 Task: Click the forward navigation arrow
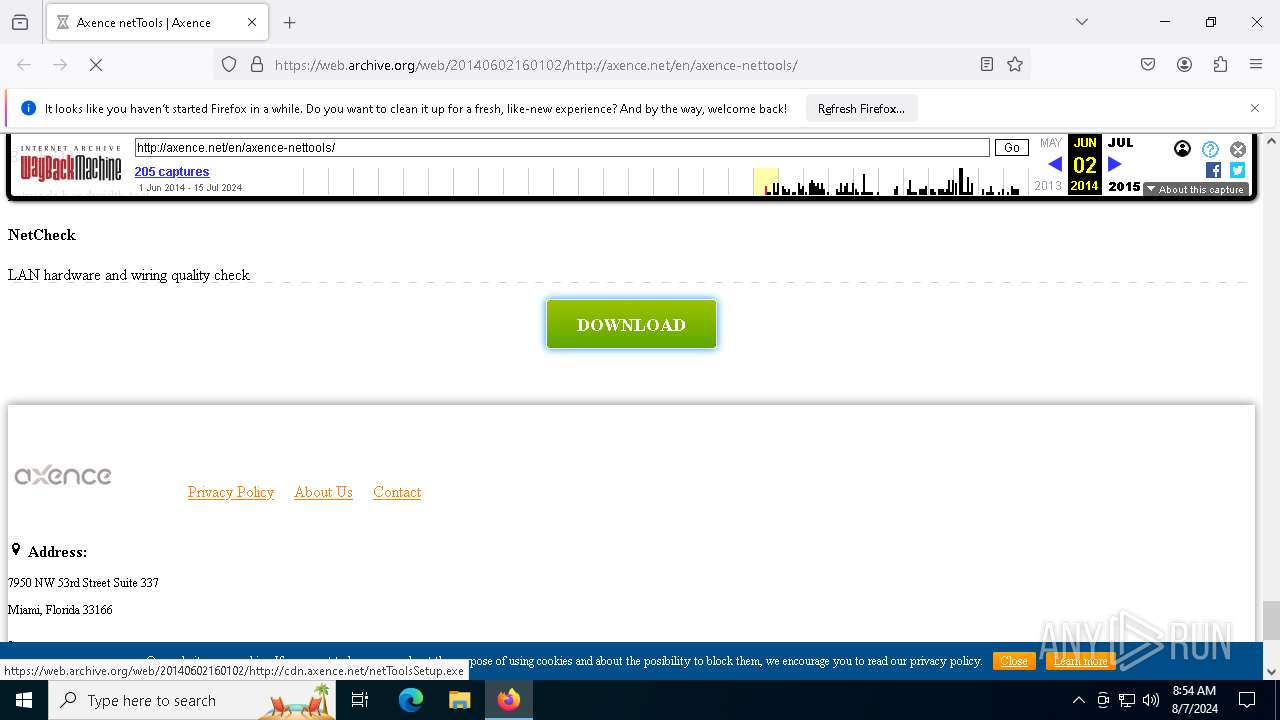coord(60,65)
